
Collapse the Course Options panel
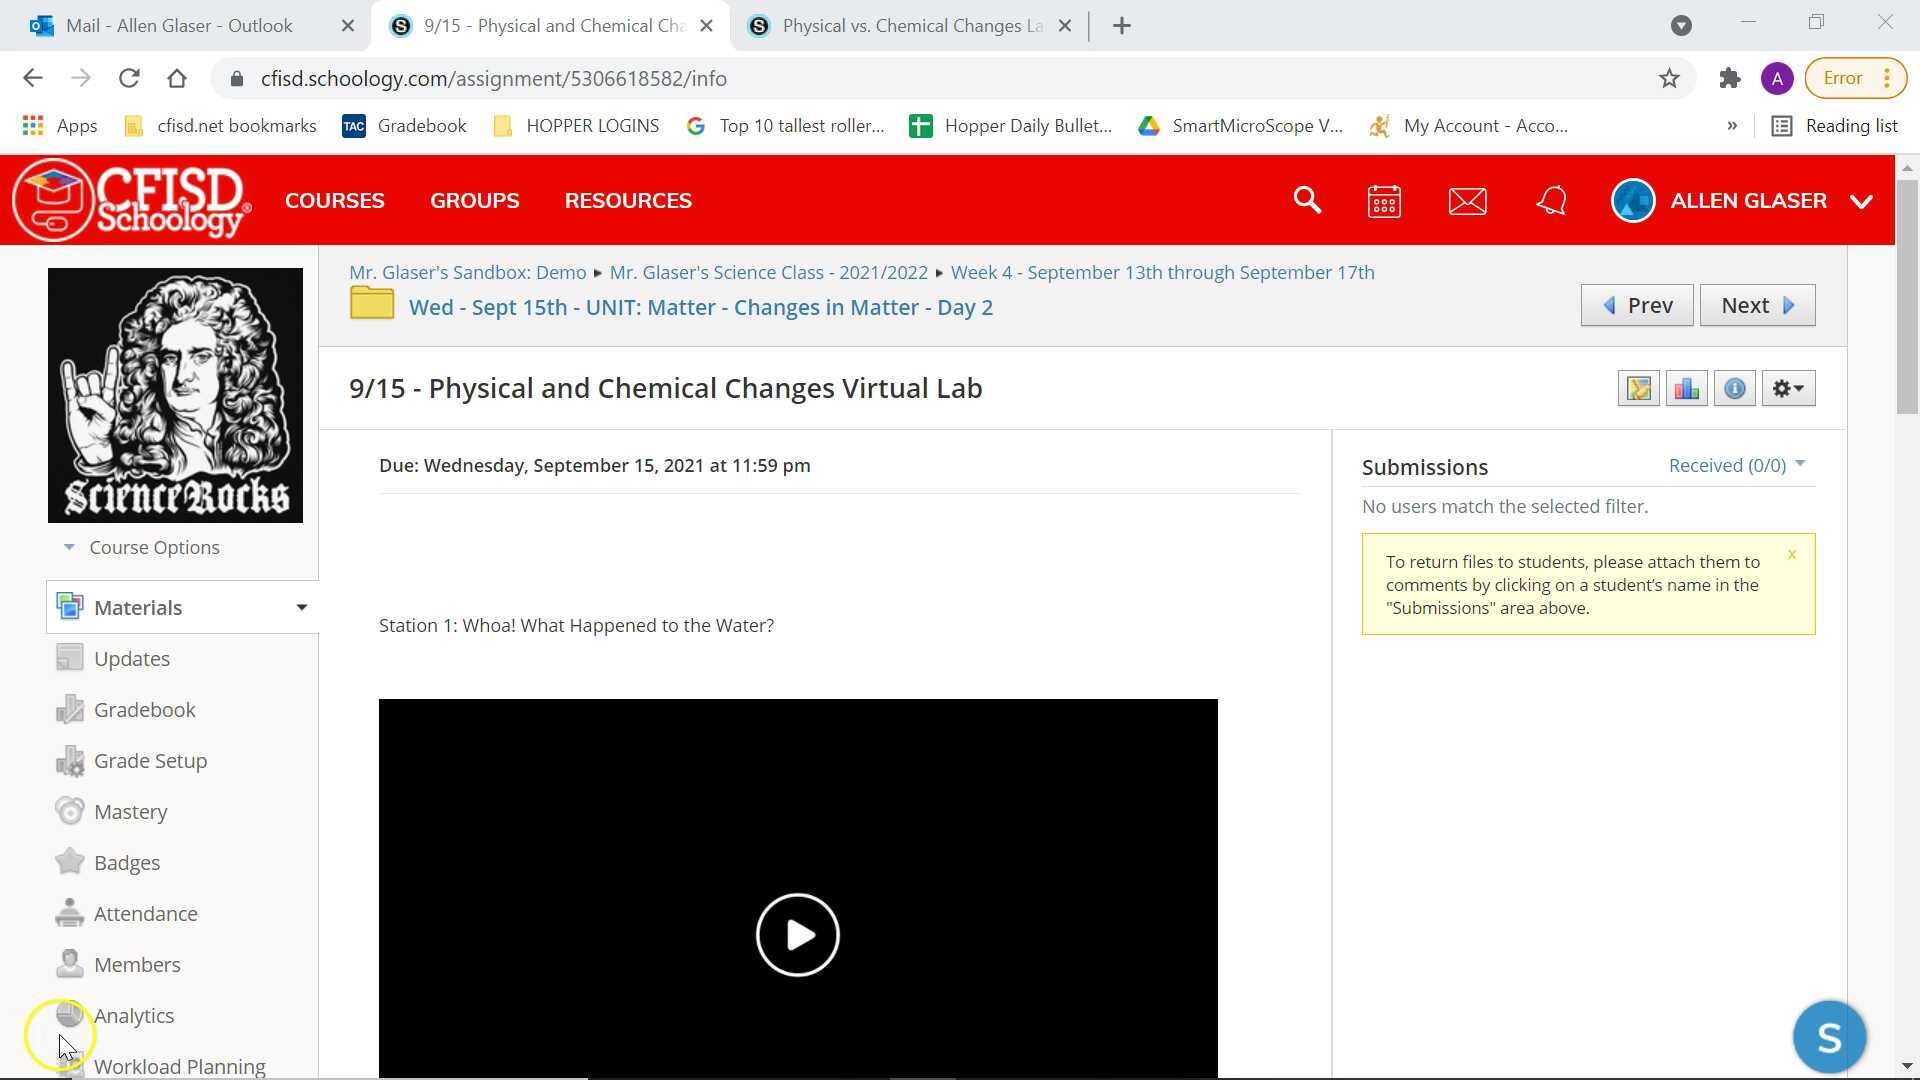[x=69, y=547]
